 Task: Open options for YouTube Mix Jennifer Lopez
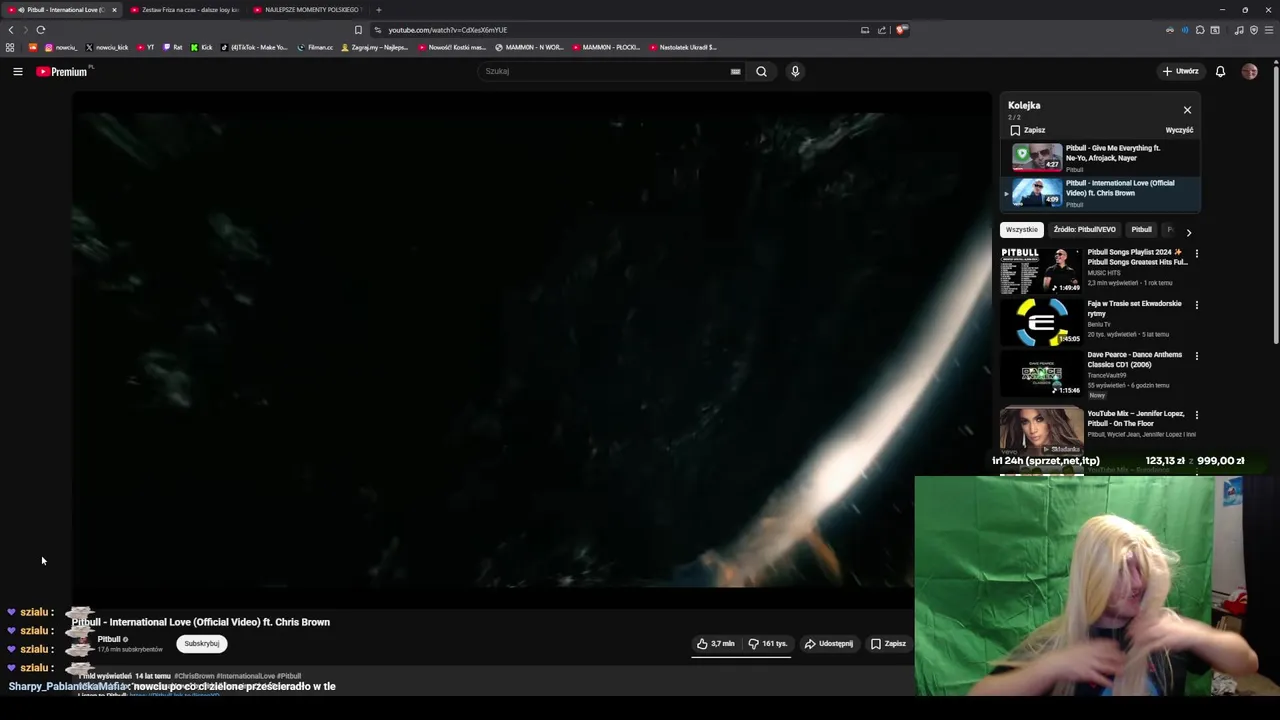(1196, 415)
